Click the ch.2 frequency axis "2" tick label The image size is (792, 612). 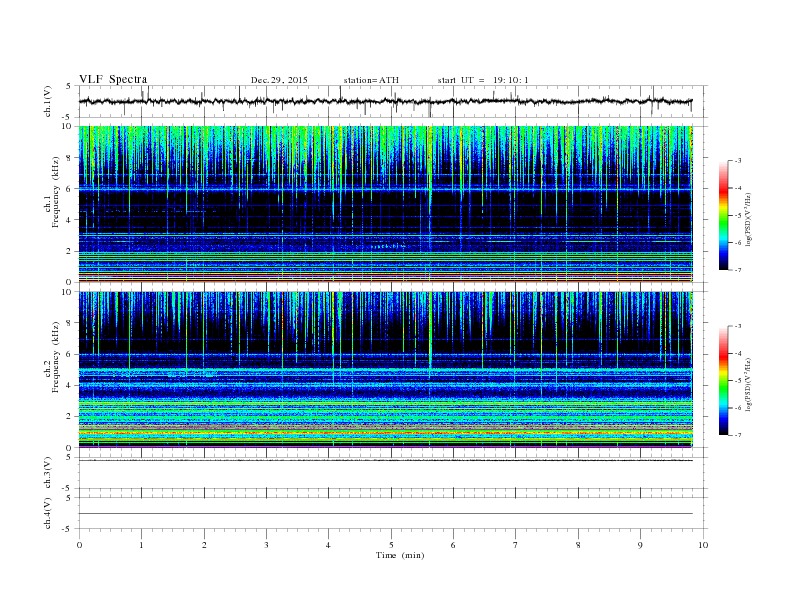point(69,417)
